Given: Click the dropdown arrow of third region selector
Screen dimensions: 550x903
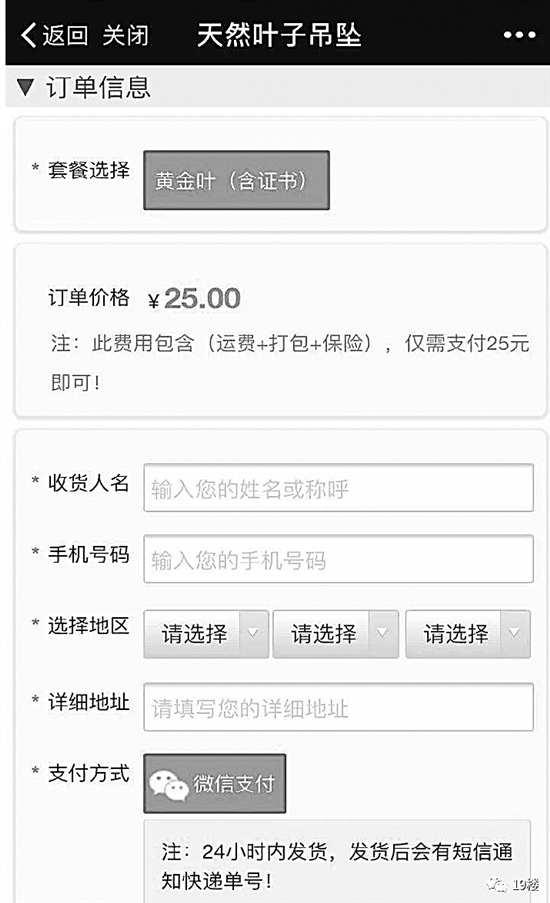Looking at the screenshot, I should coord(515,633).
